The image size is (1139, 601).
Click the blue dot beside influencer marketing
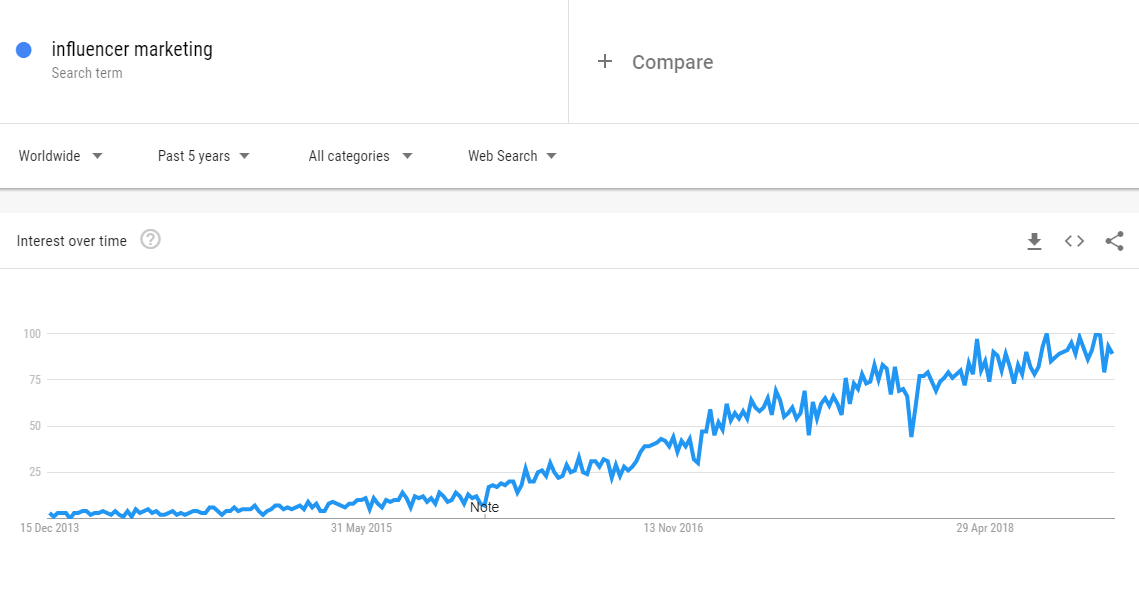pos(23,49)
